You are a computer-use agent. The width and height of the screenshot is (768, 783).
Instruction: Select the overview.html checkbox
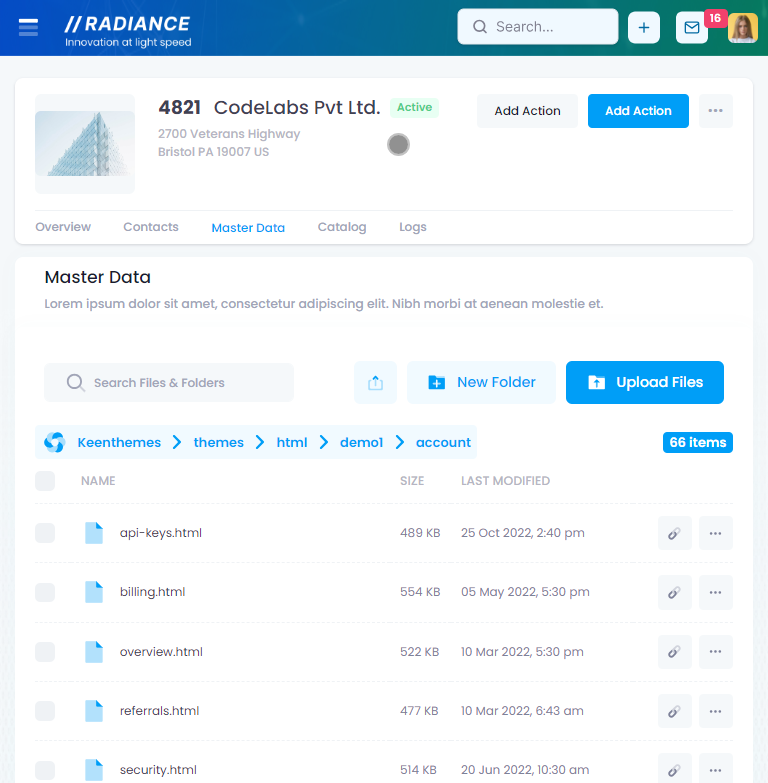point(45,652)
